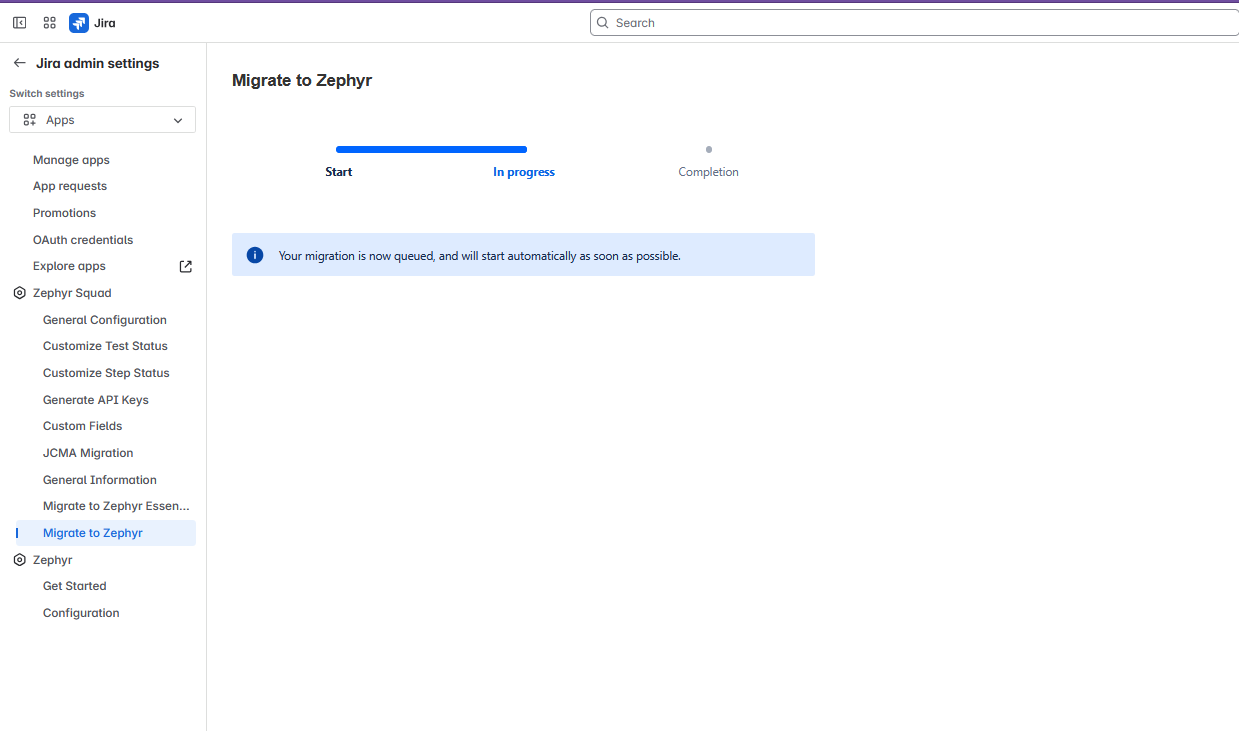
Task: Collapse the sidebar using the panel icon
Action: (19, 22)
